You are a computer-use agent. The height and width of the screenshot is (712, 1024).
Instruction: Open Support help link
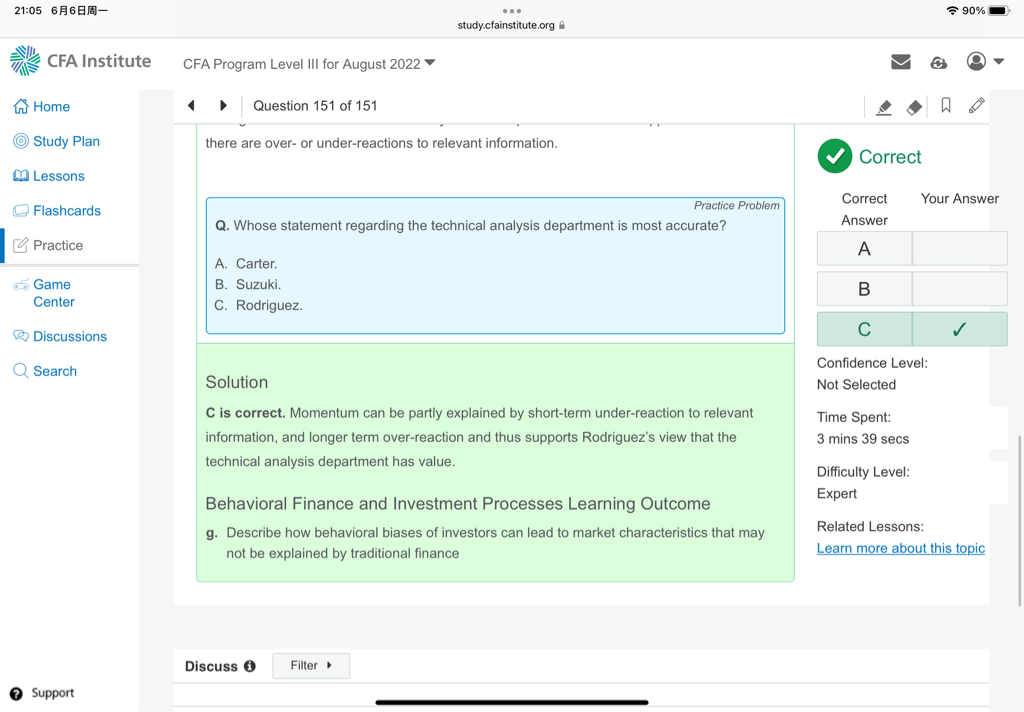[42, 693]
